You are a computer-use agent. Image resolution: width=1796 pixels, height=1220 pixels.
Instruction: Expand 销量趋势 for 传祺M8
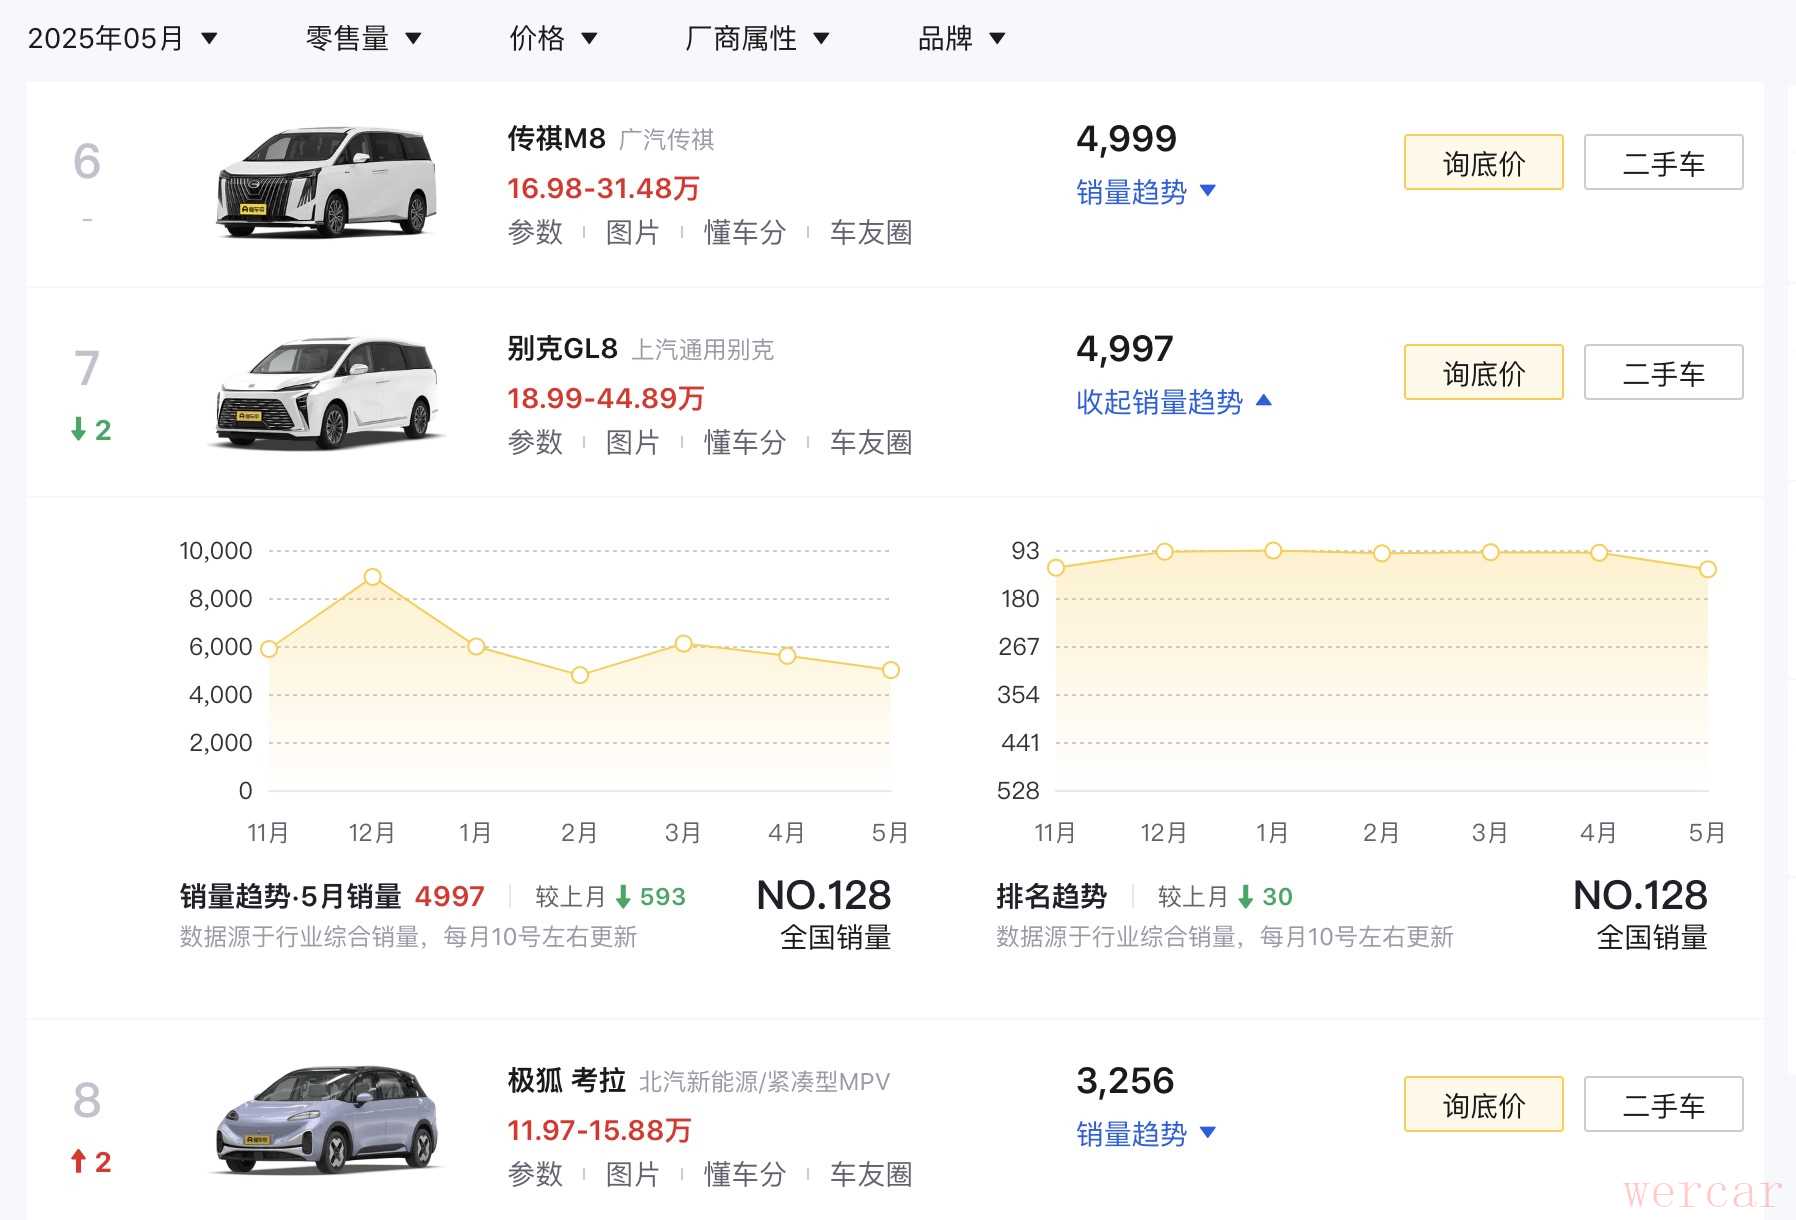pyautogui.click(x=1146, y=191)
